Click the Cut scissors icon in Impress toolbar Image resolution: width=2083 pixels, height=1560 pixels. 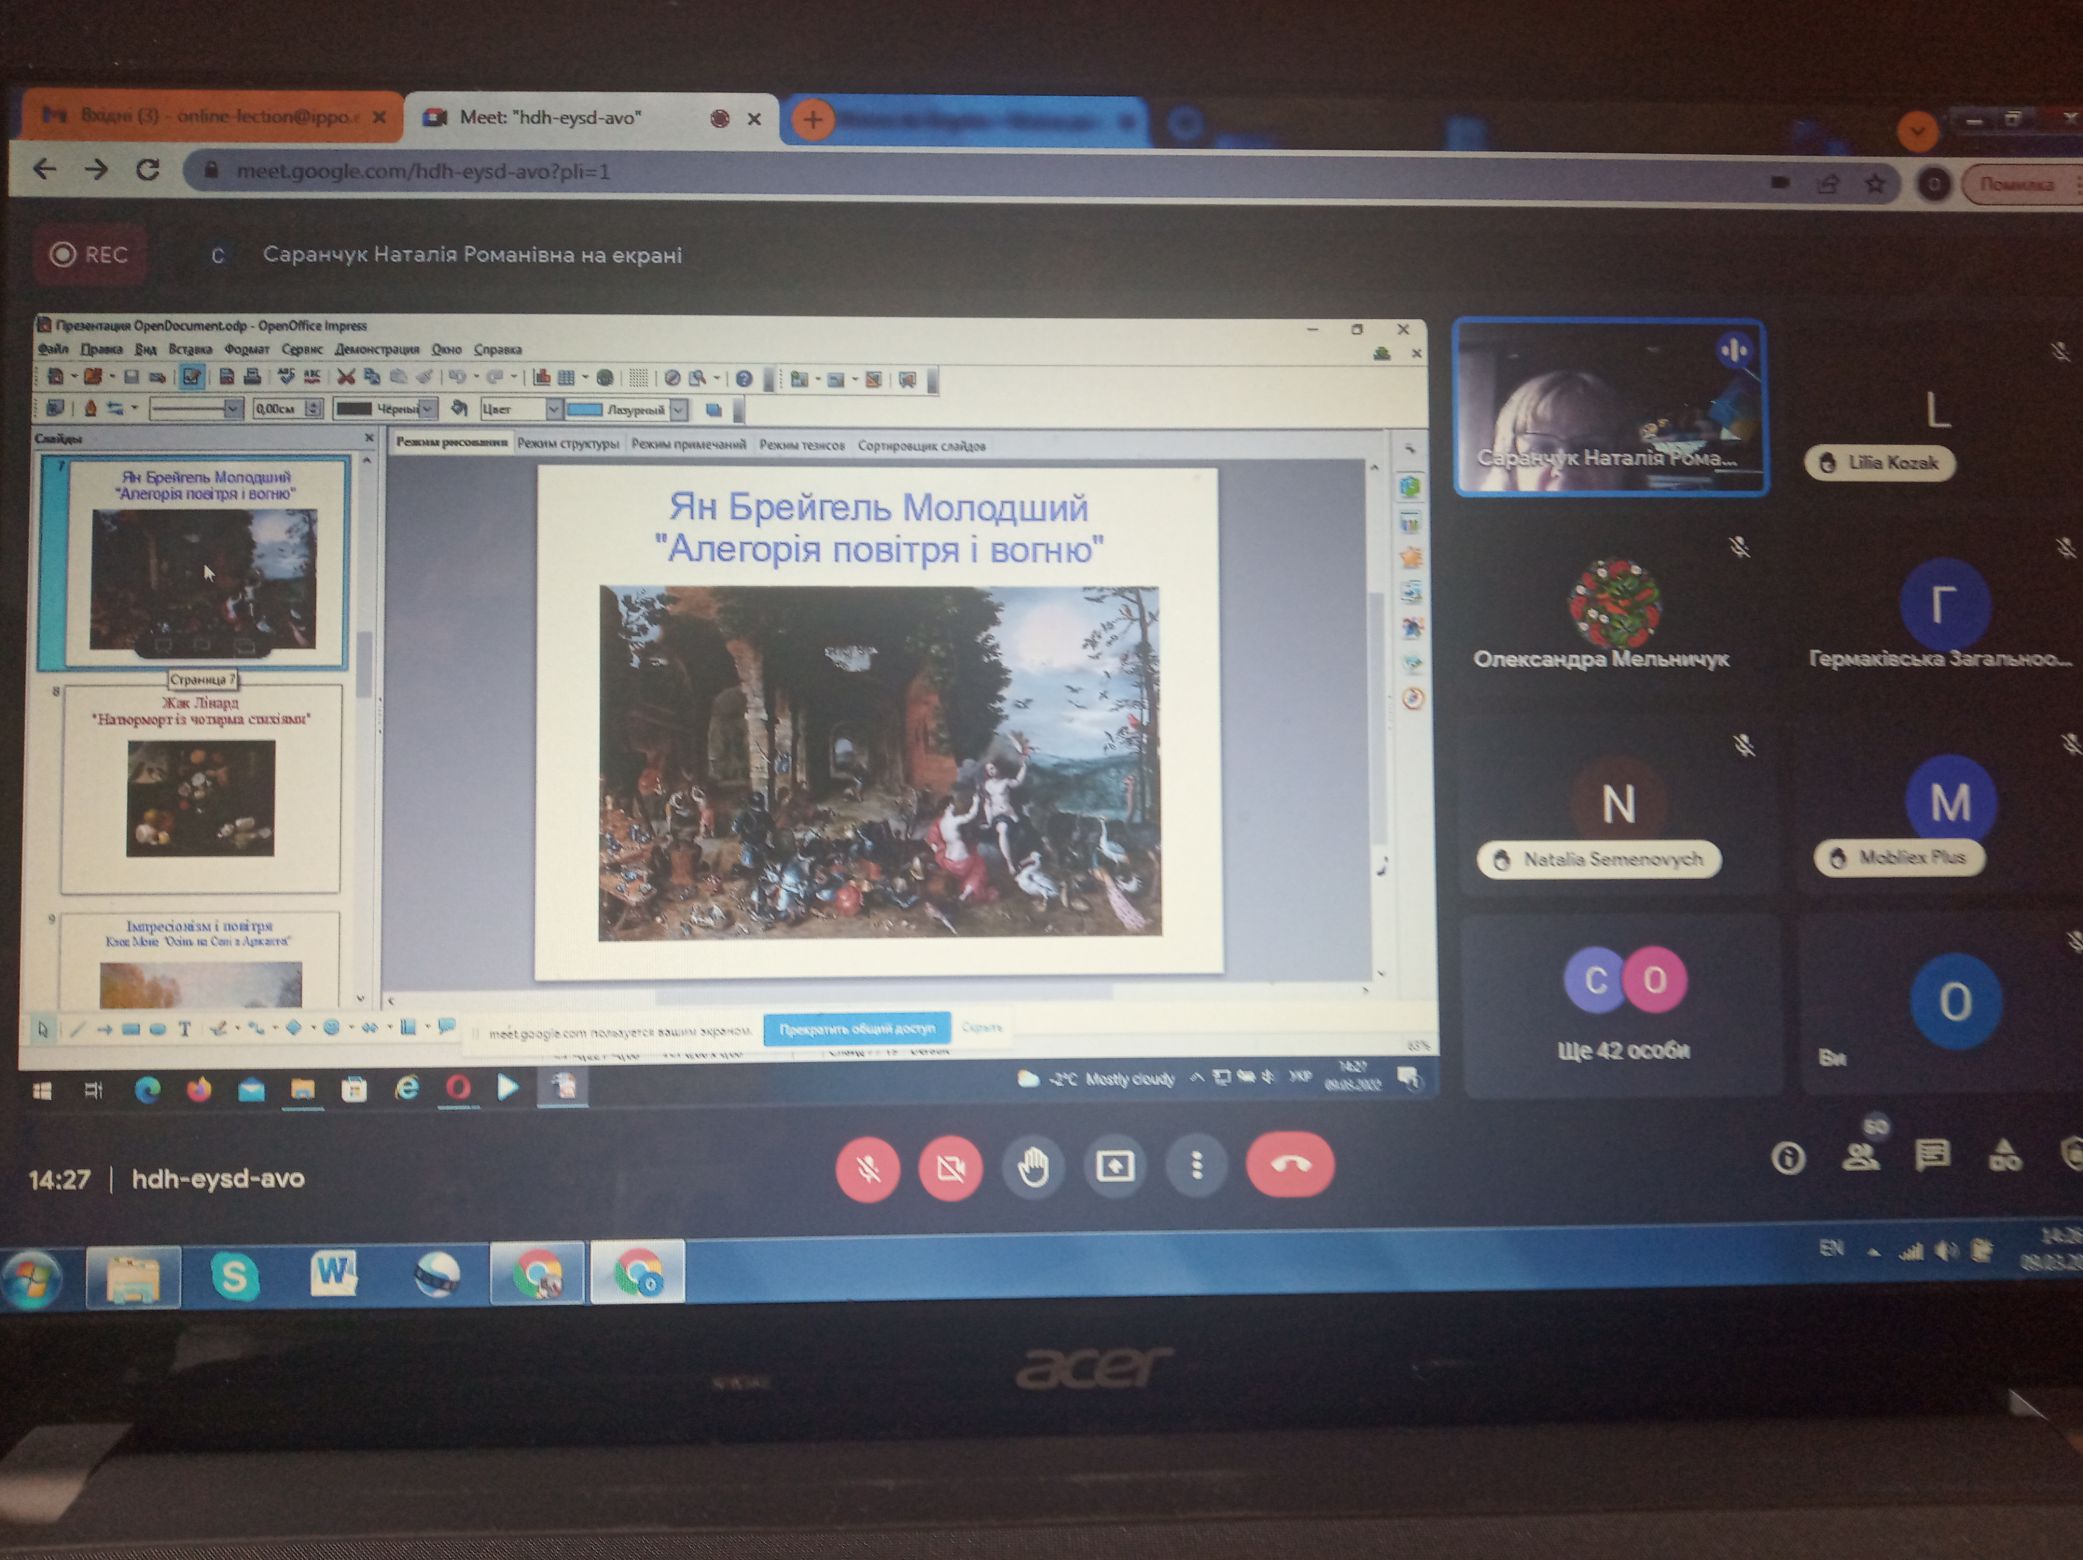[x=346, y=377]
